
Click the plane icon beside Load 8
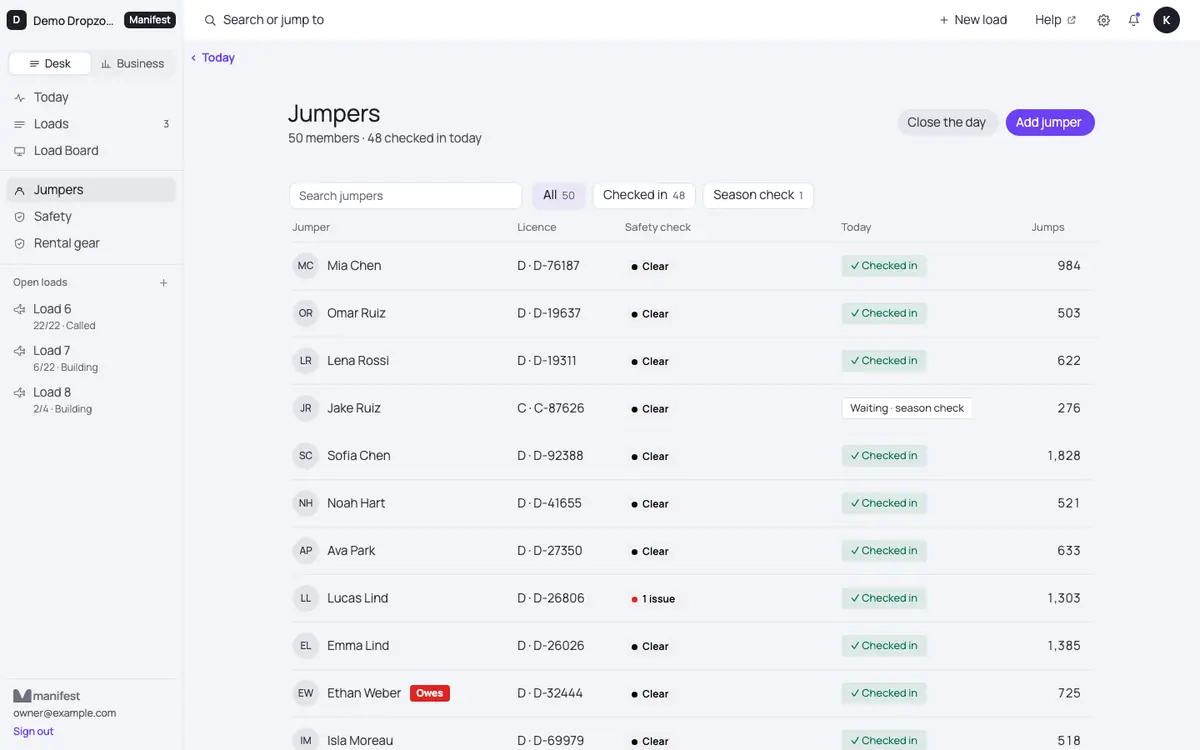[20, 393]
